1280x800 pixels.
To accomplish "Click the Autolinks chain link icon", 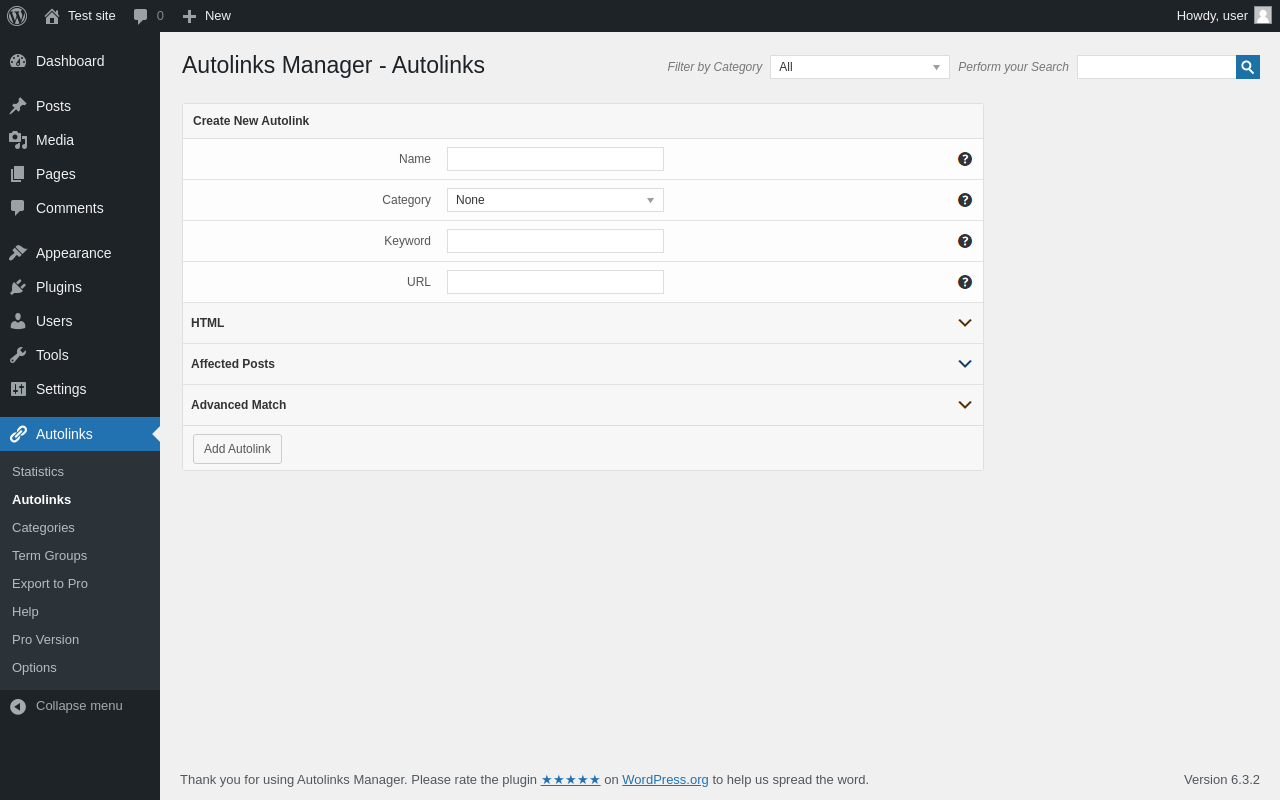I will coord(18,434).
